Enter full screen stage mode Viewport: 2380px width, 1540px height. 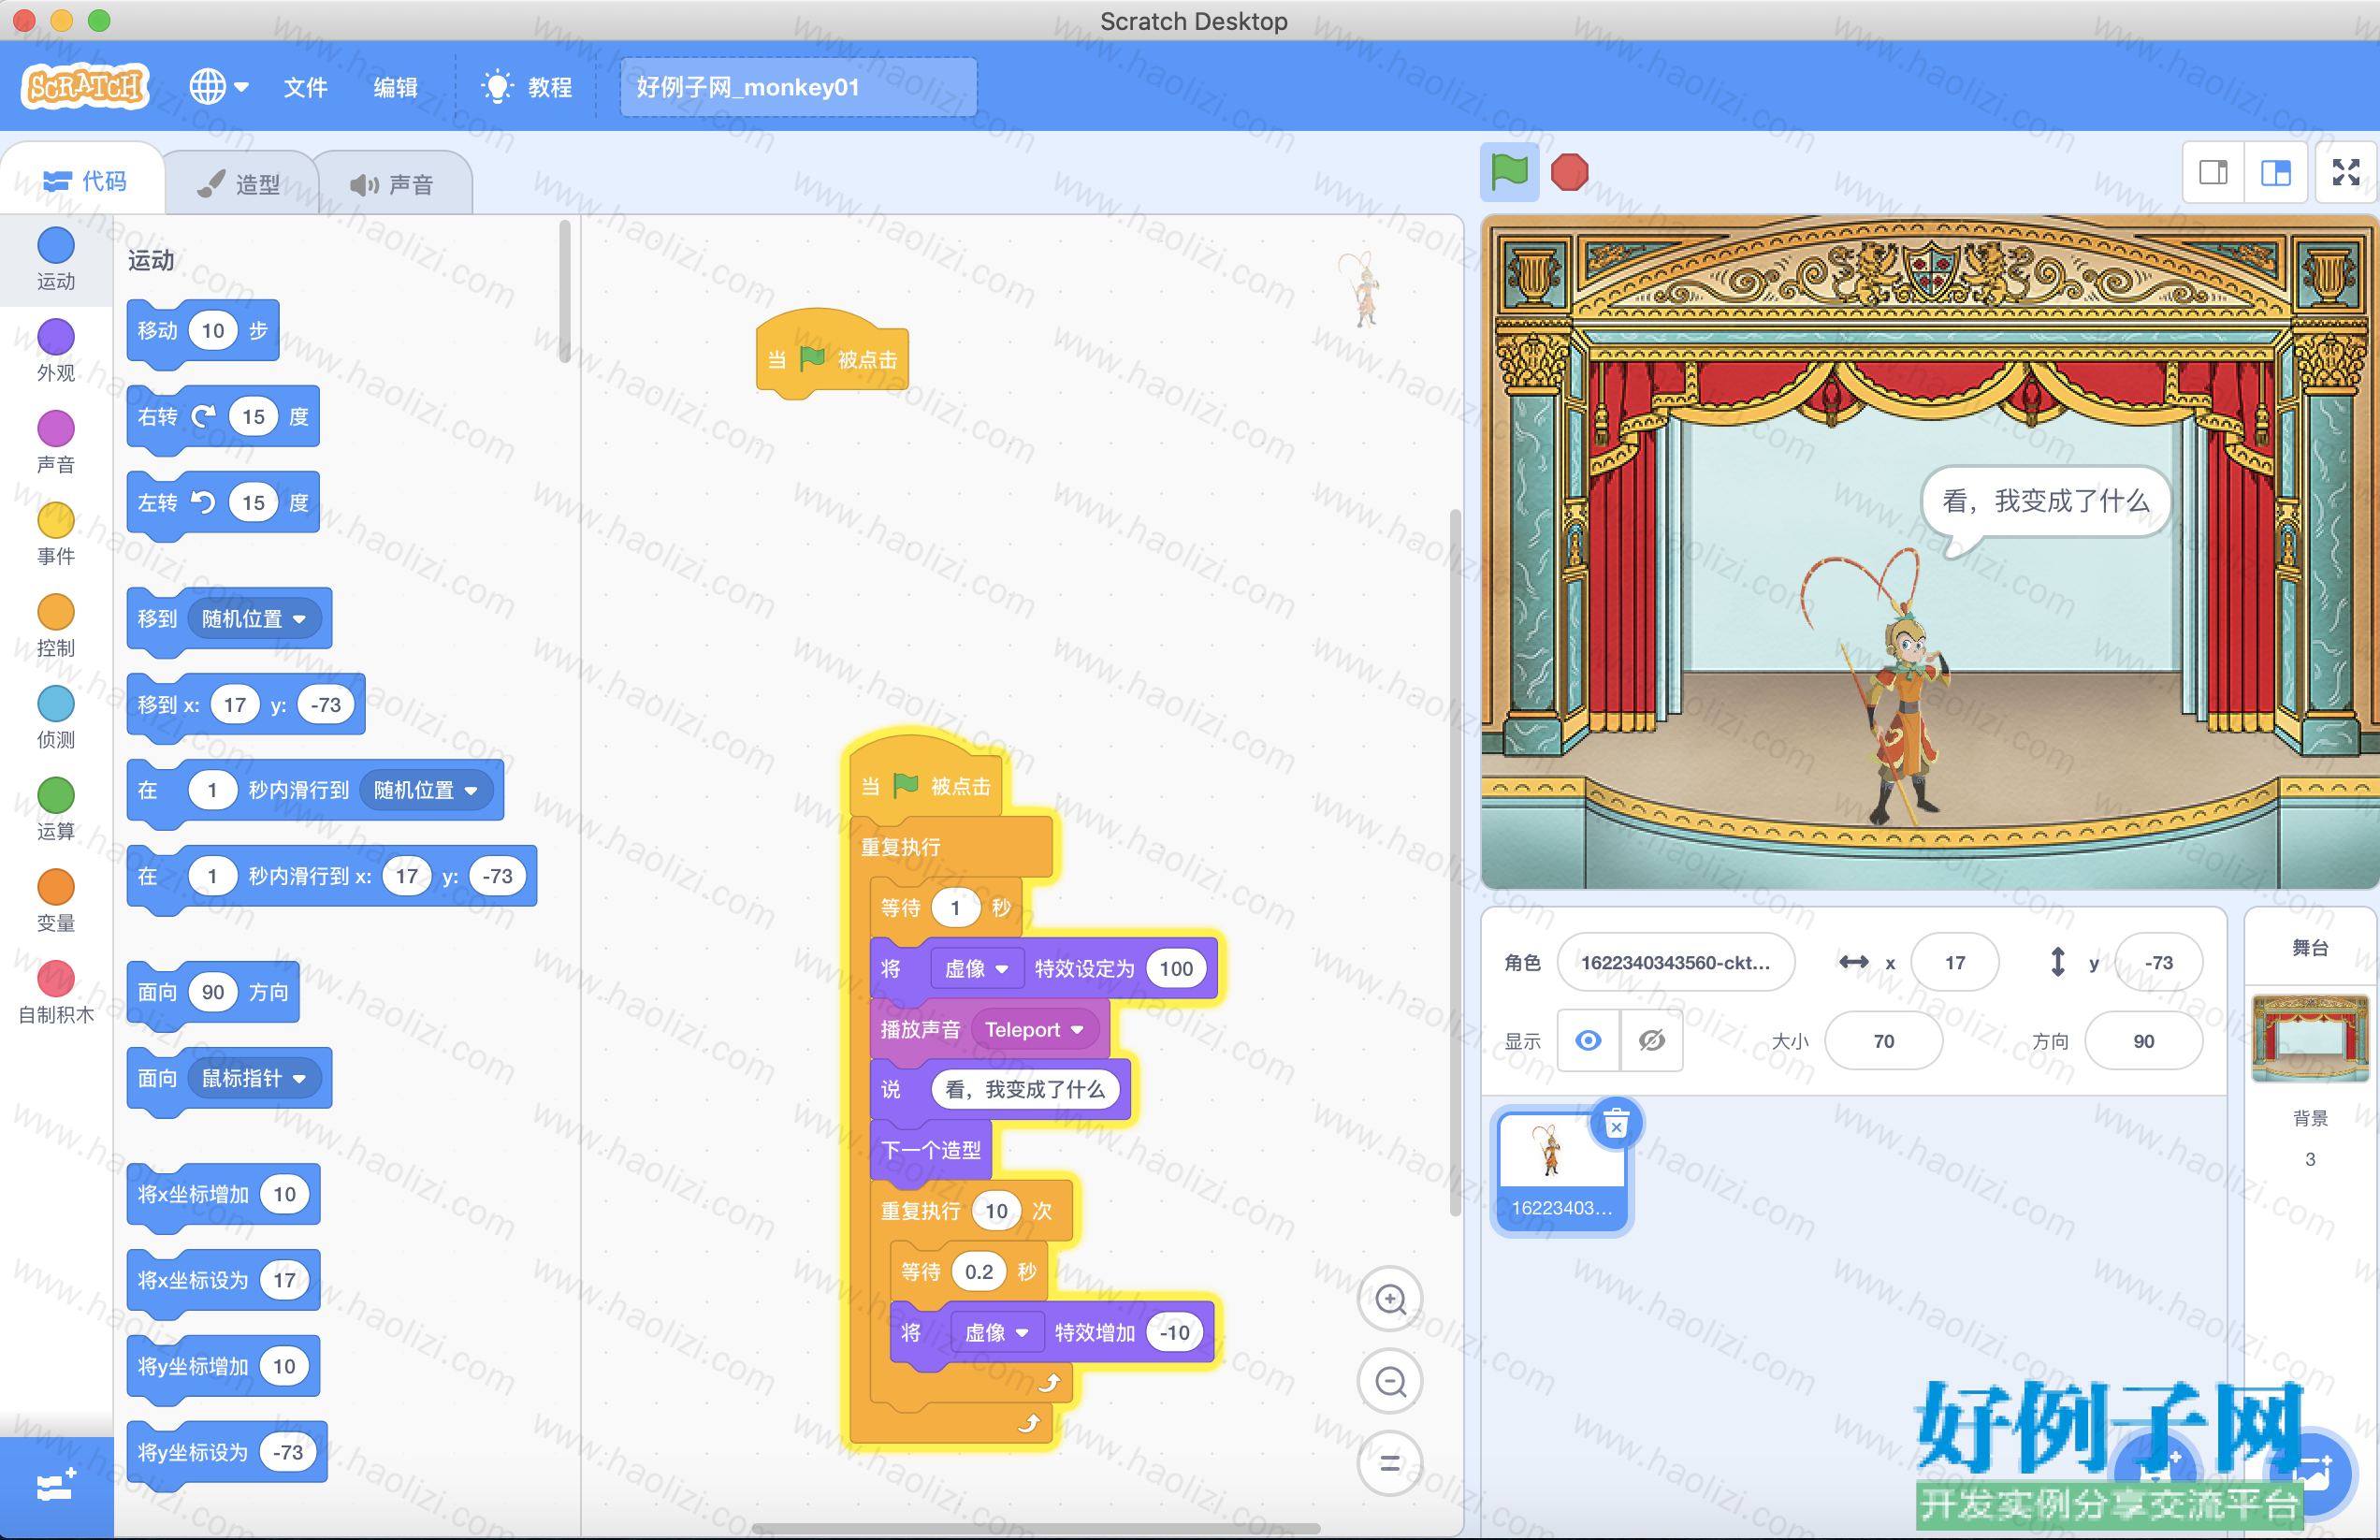point(2345,173)
